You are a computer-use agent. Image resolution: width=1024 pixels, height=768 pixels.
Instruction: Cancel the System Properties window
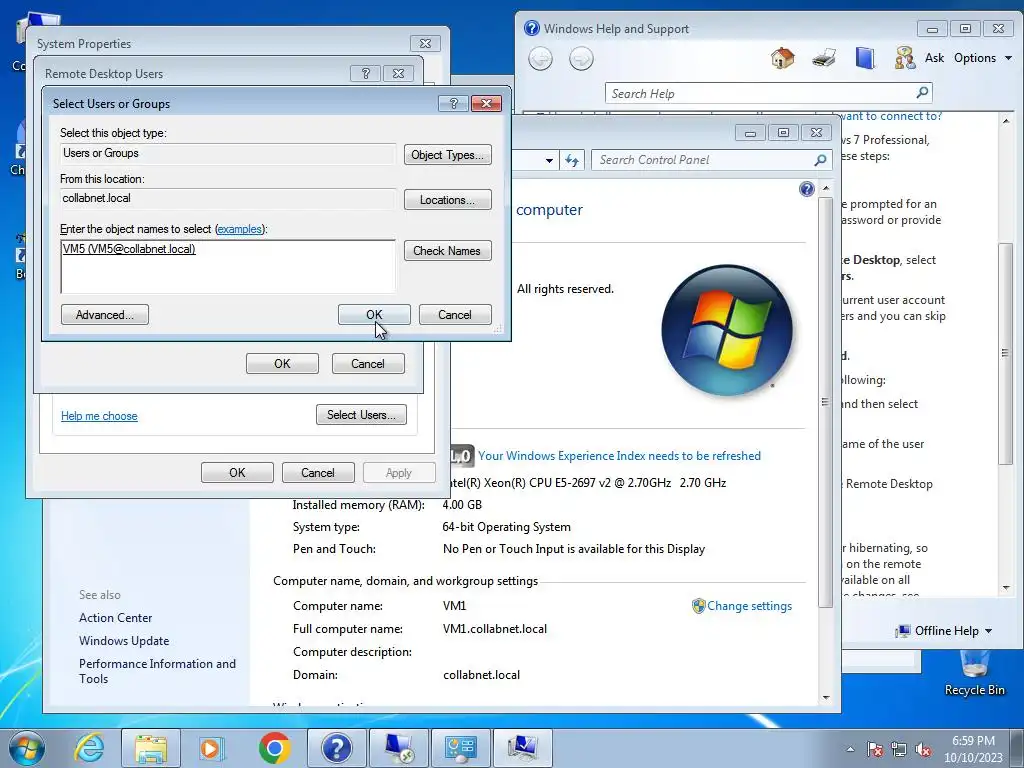click(318, 473)
